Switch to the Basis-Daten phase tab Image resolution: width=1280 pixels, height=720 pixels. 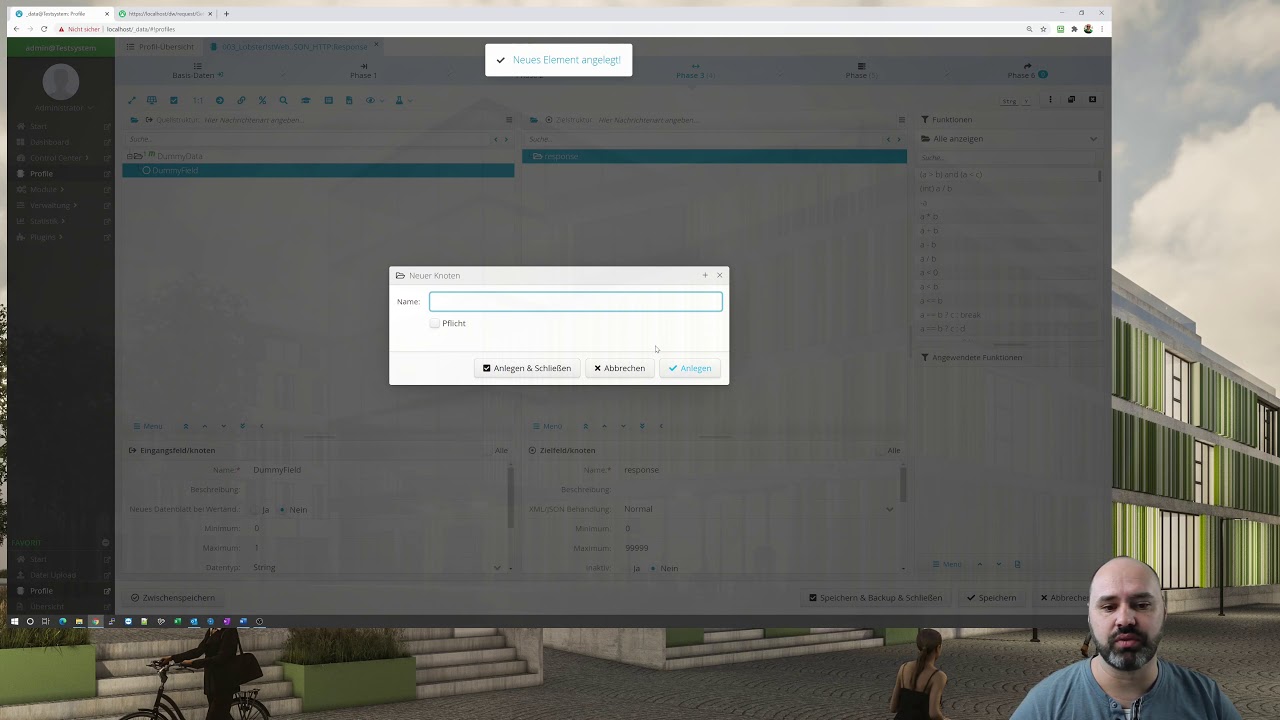pyautogui.click(x=197, y=71)
